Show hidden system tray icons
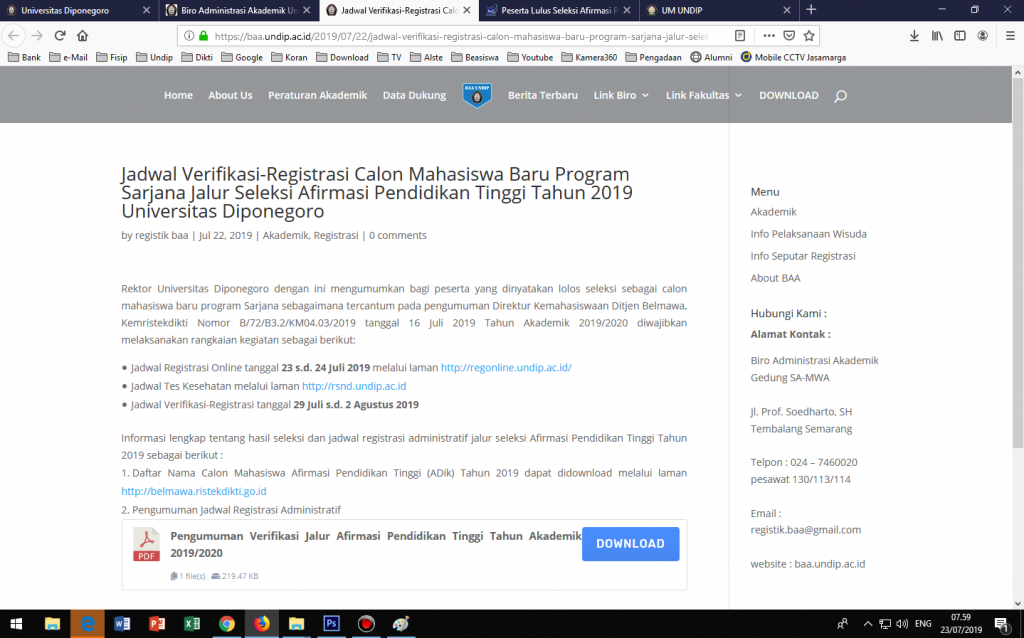The height and width of the screenshot is (638, 1024). (866, 623)
